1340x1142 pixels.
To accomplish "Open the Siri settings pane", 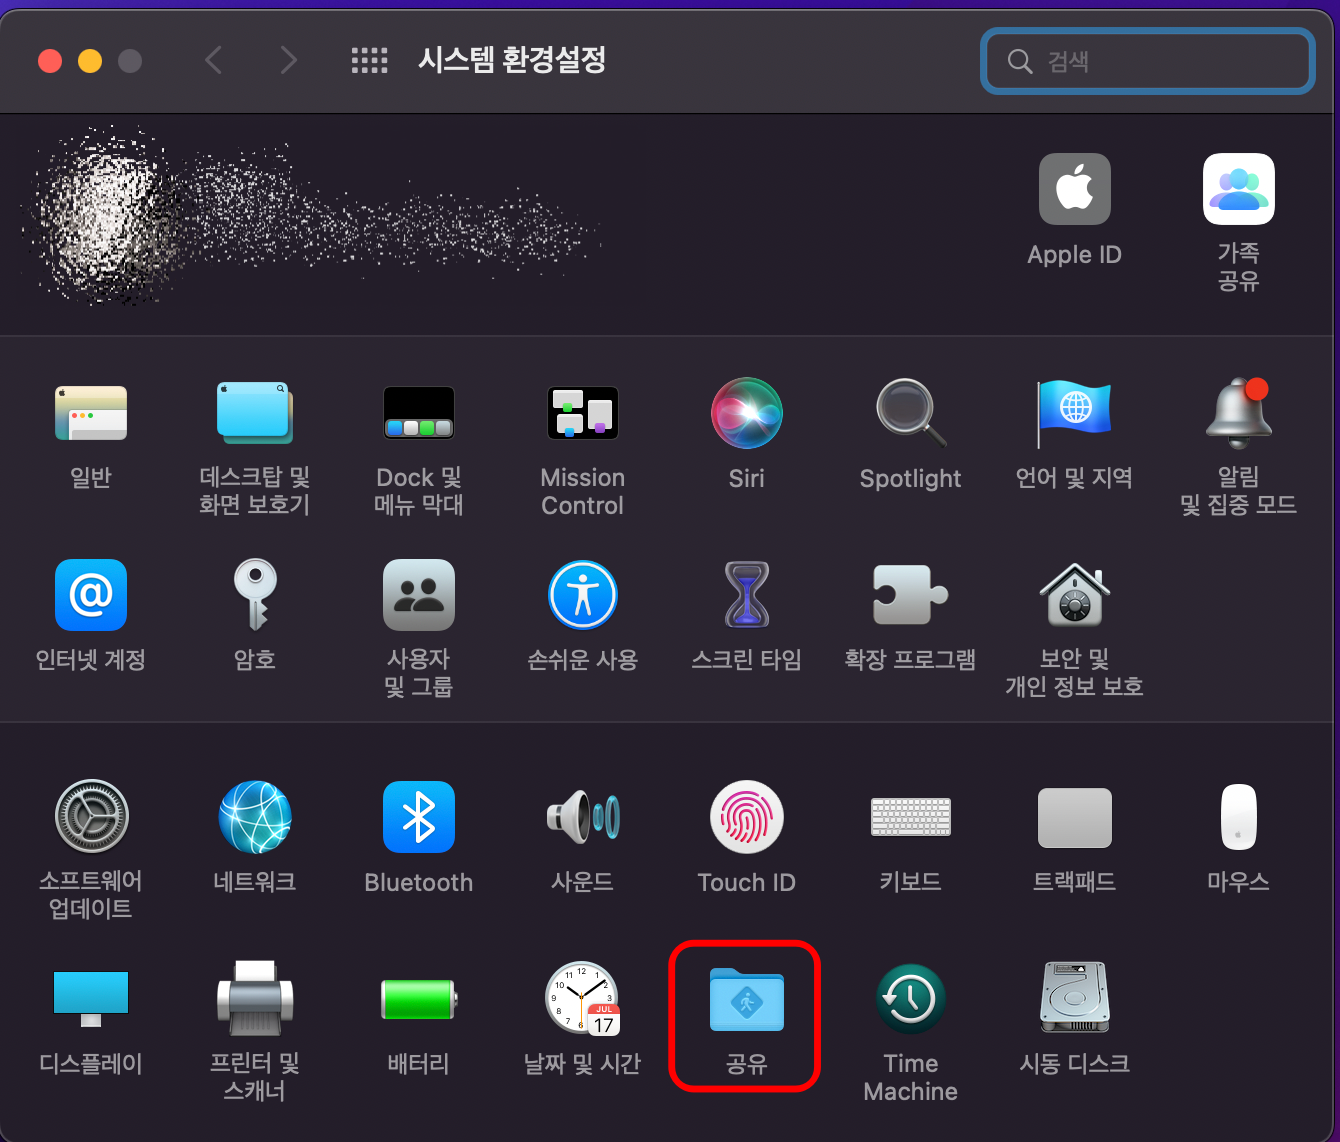I will 746,413.
